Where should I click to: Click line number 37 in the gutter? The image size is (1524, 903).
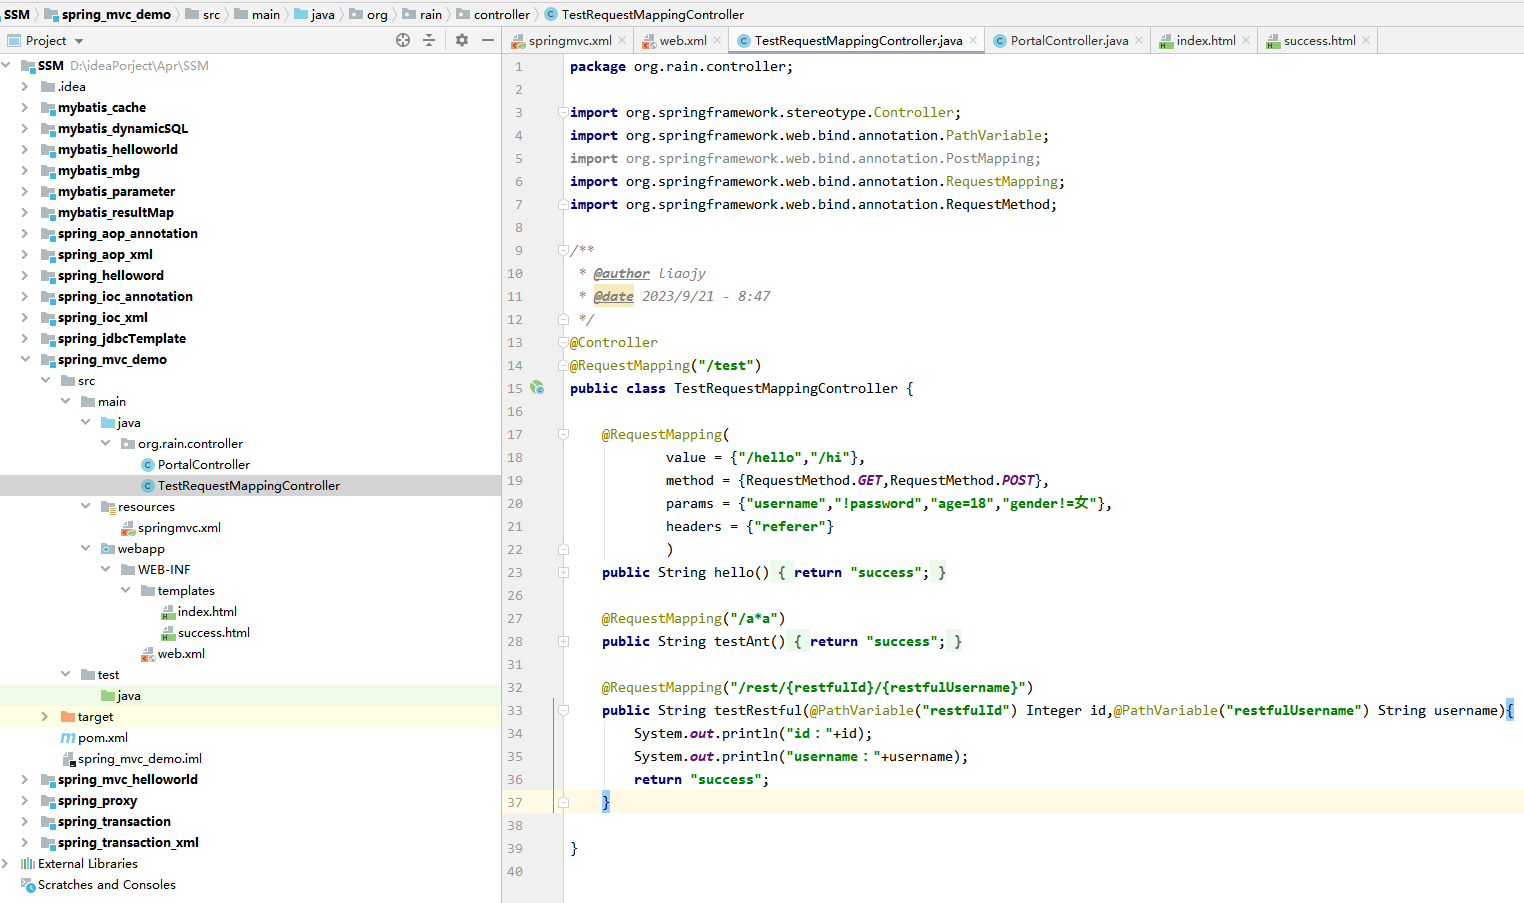[515, 802]
